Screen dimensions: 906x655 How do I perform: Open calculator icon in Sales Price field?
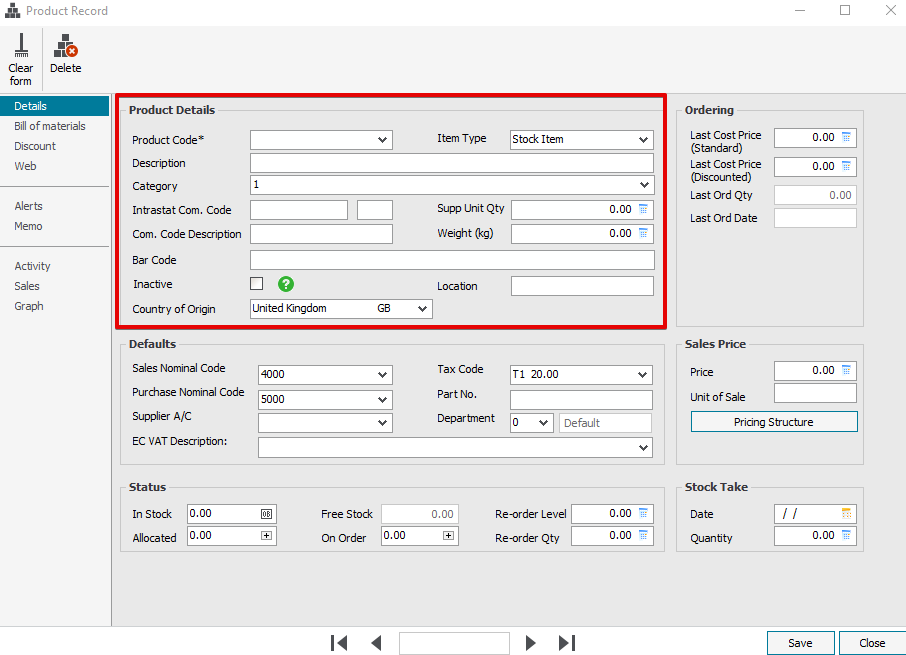(x=846, y=370)
